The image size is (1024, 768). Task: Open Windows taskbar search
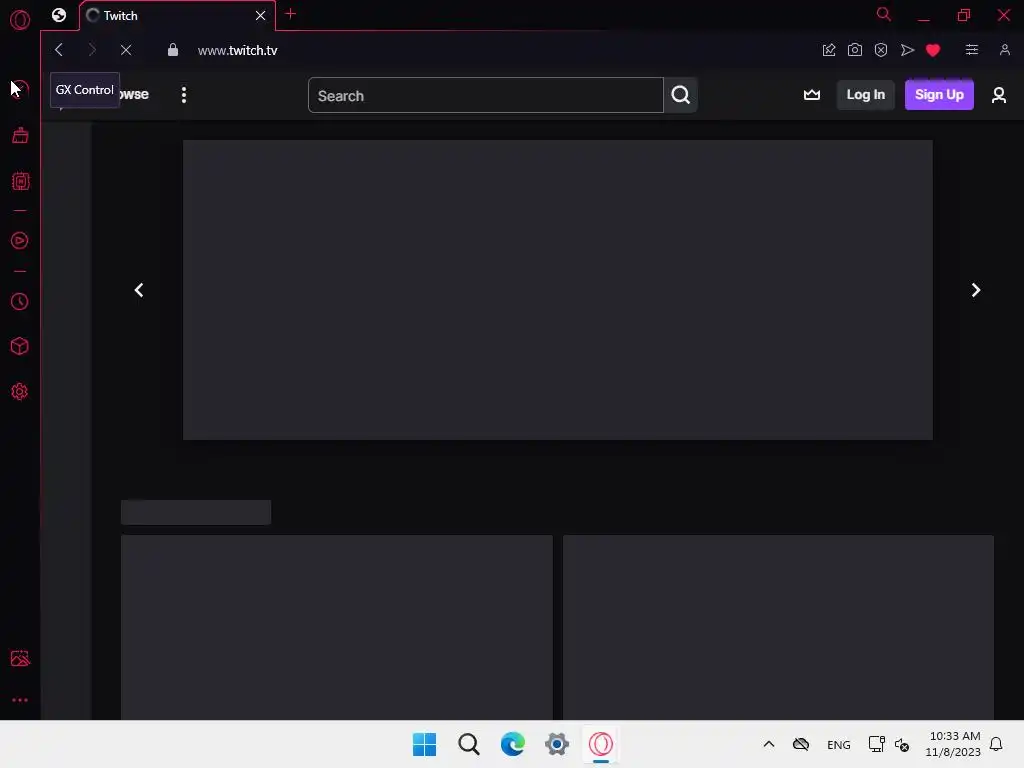pos(469,744)
